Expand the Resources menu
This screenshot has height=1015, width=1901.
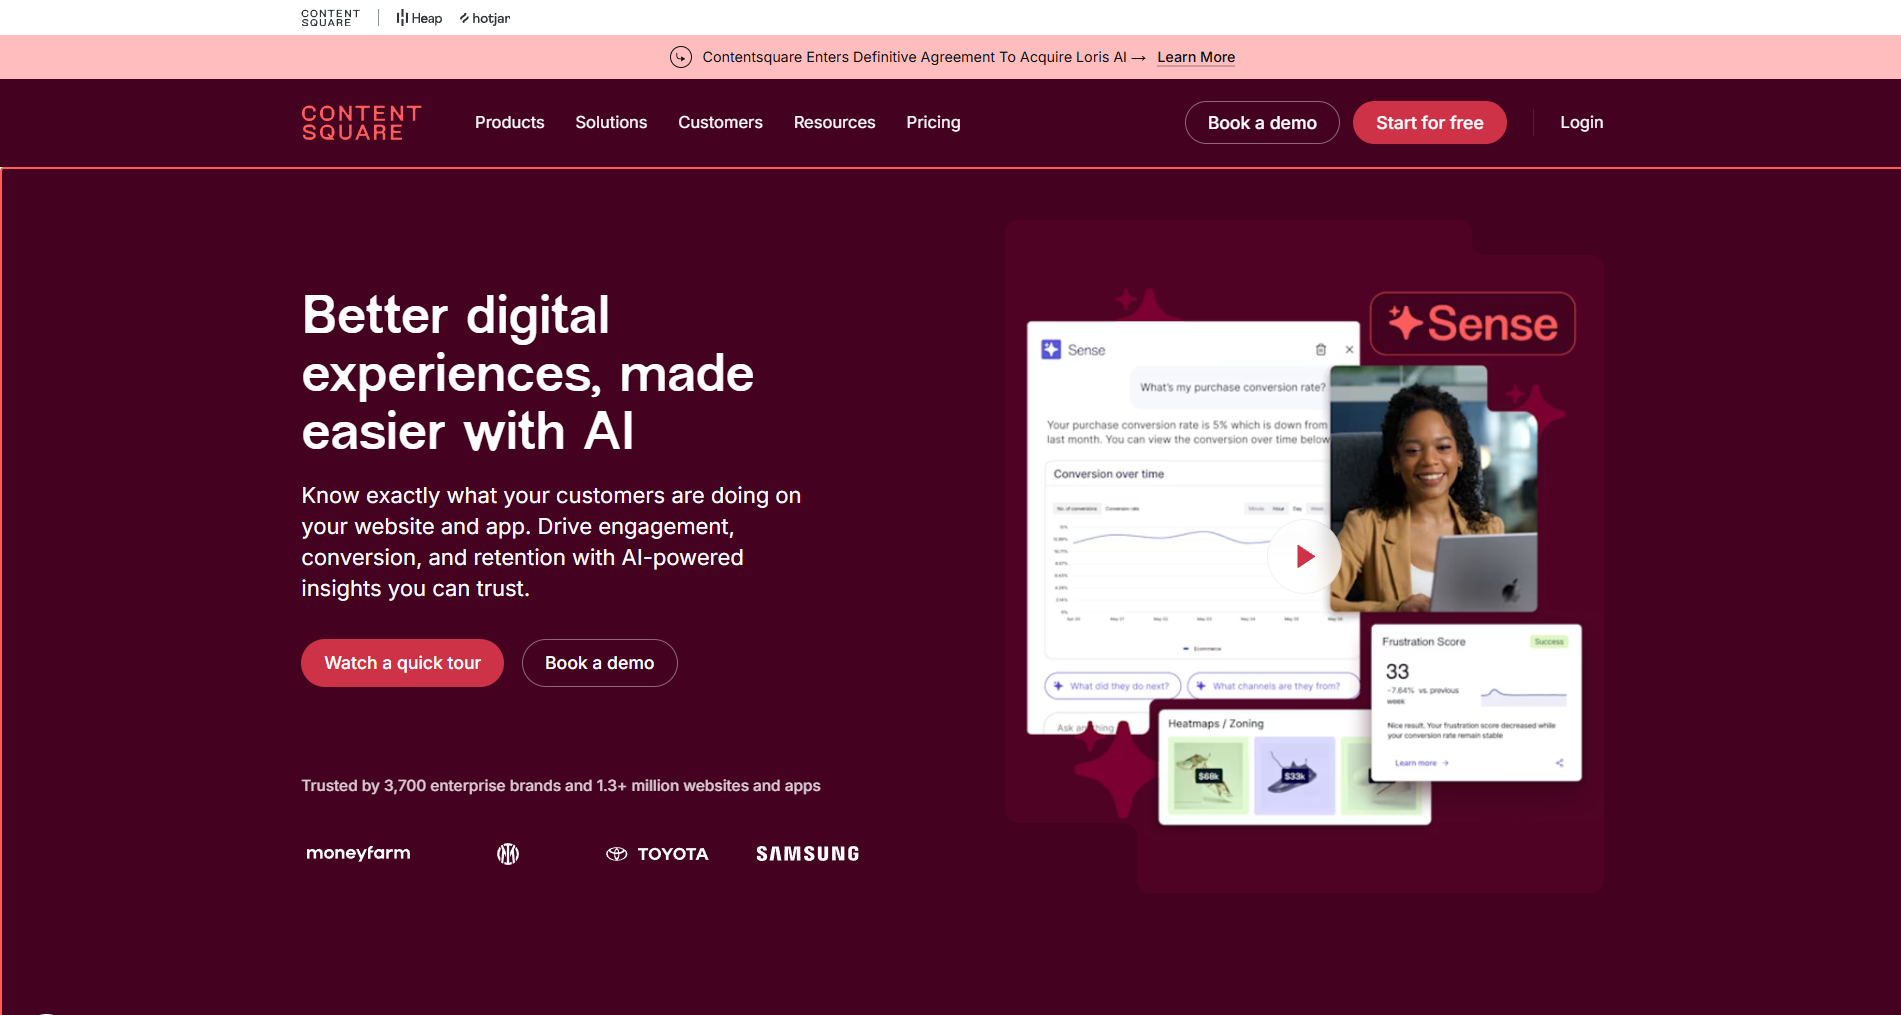pyautogui.click(x=834, y=122)
